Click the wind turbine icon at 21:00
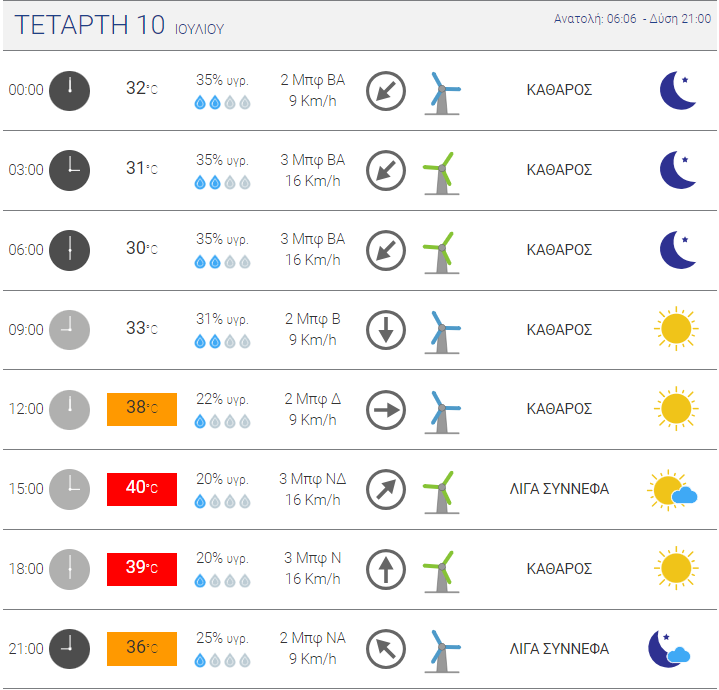The width and height of the screenshot is (719, 690). tap(442, 651)
